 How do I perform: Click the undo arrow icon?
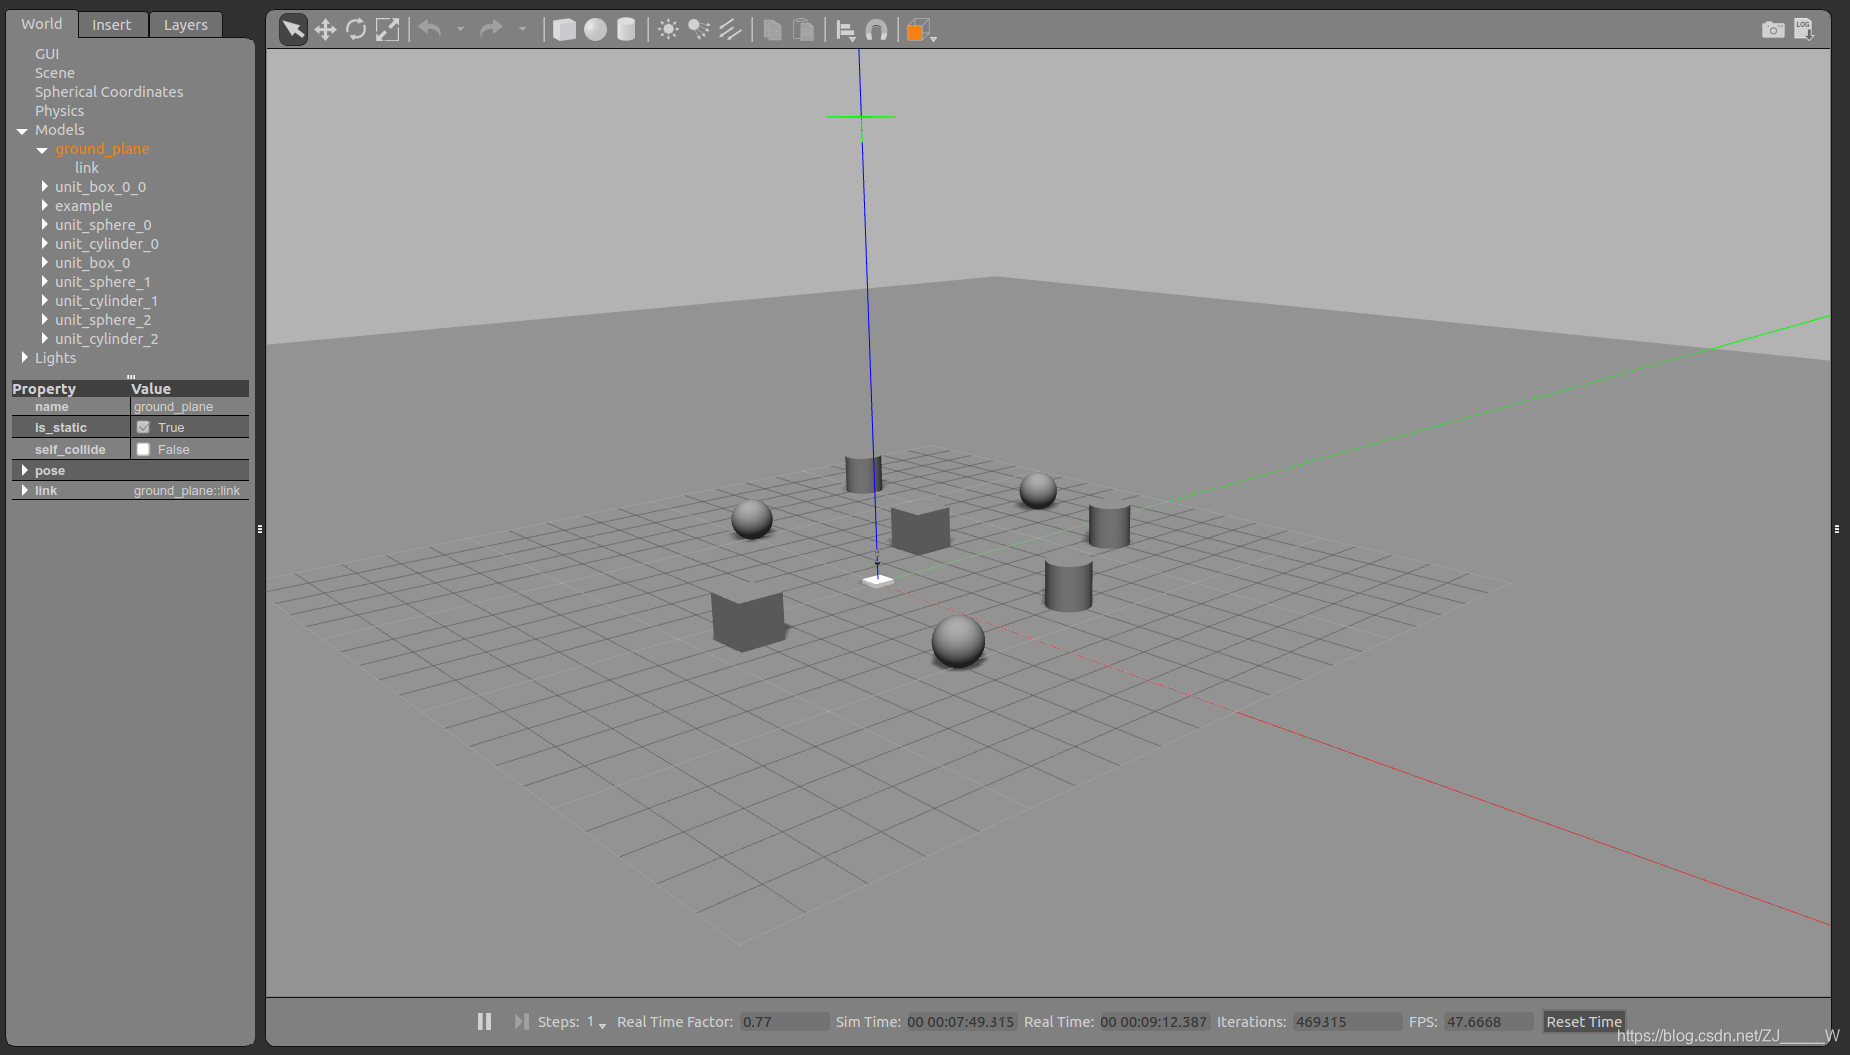coord(430,29)
